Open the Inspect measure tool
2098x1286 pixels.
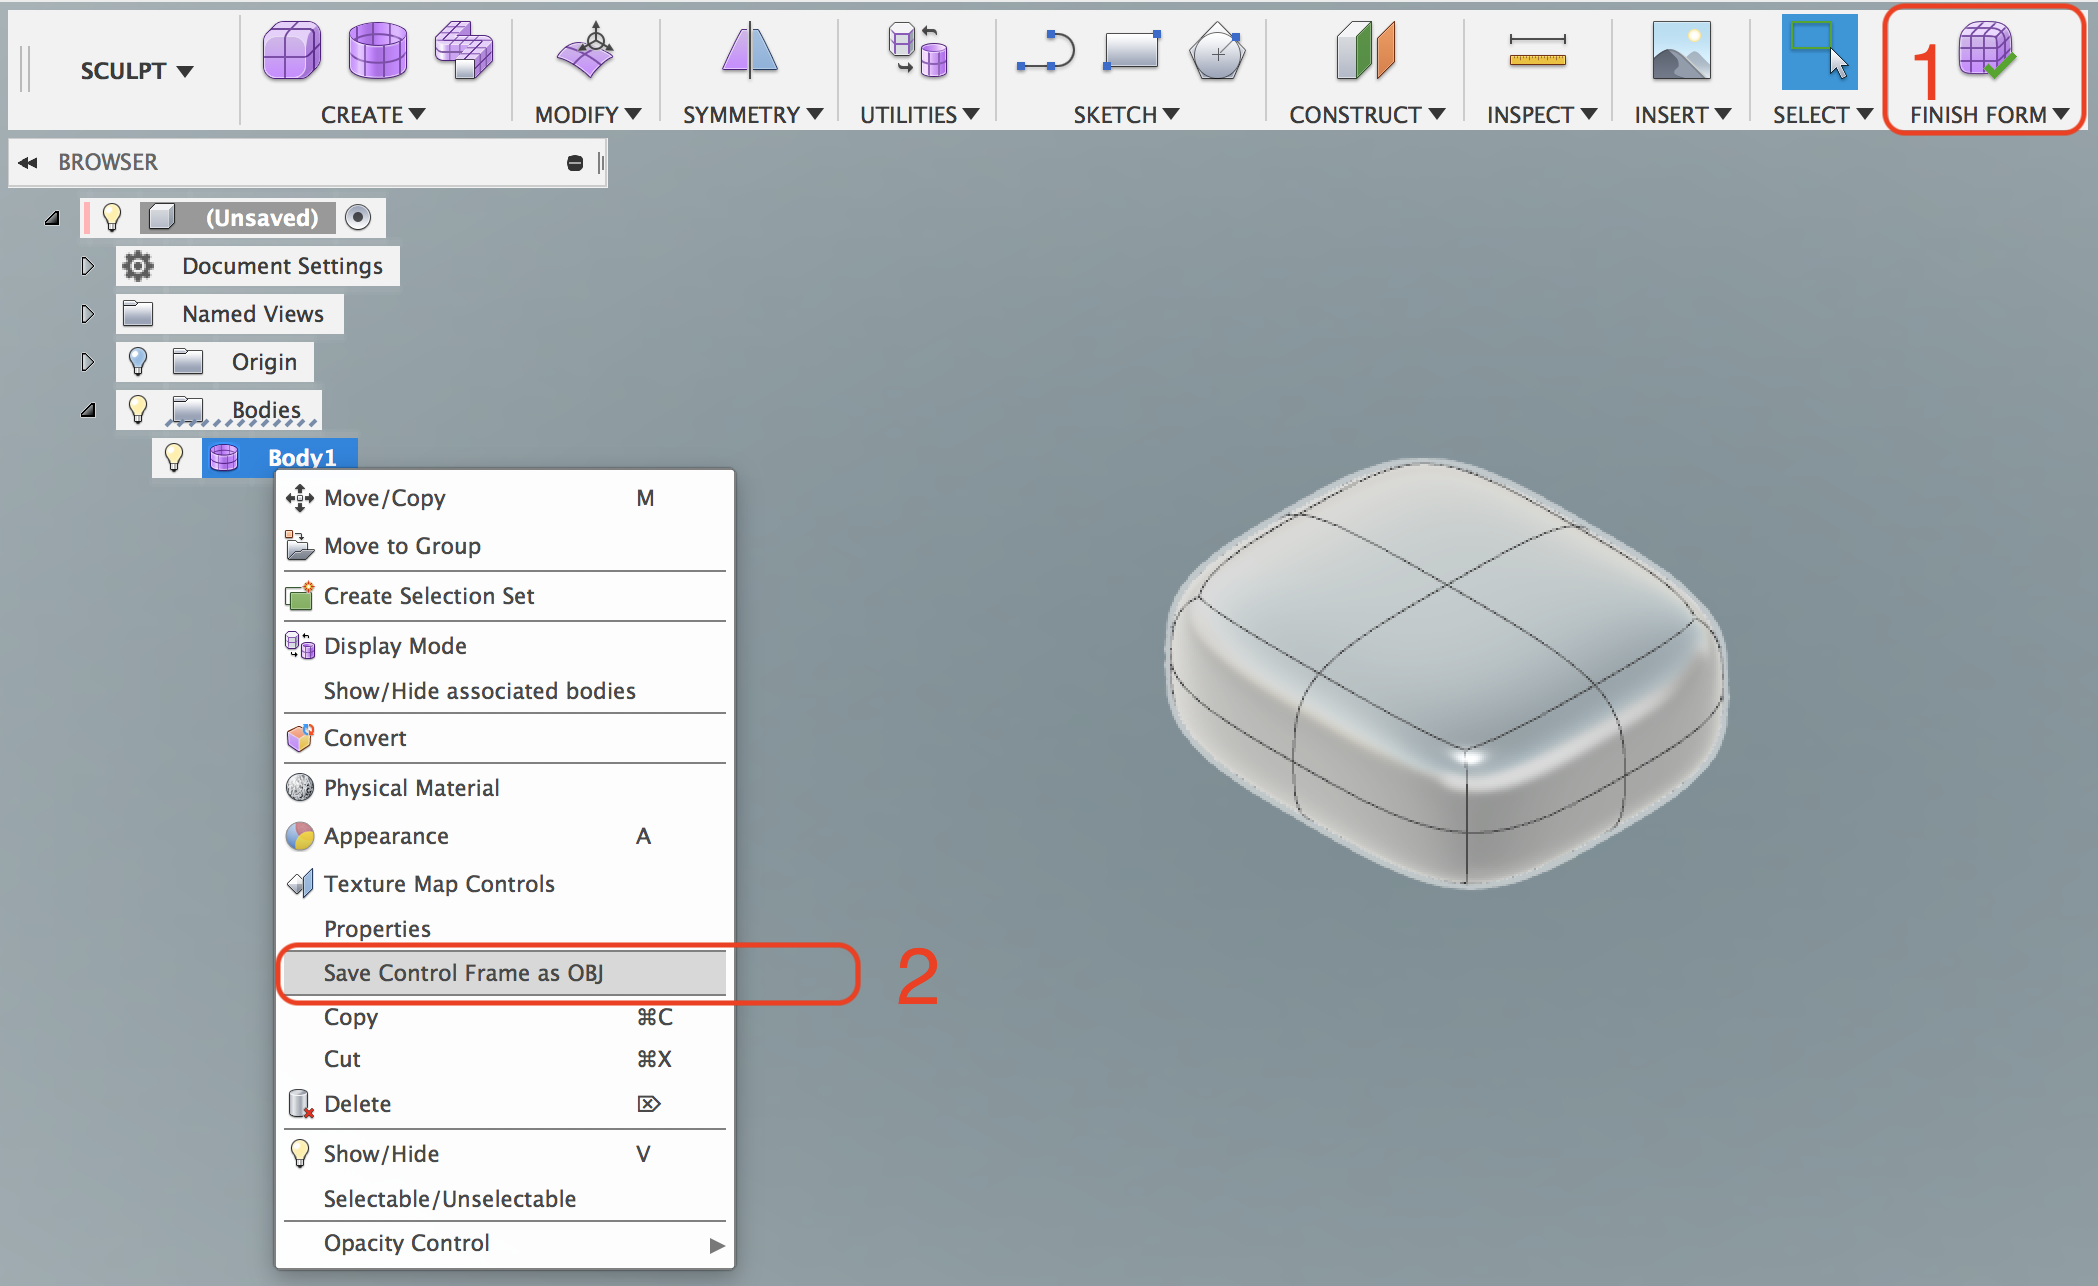tap(1537, 48)
